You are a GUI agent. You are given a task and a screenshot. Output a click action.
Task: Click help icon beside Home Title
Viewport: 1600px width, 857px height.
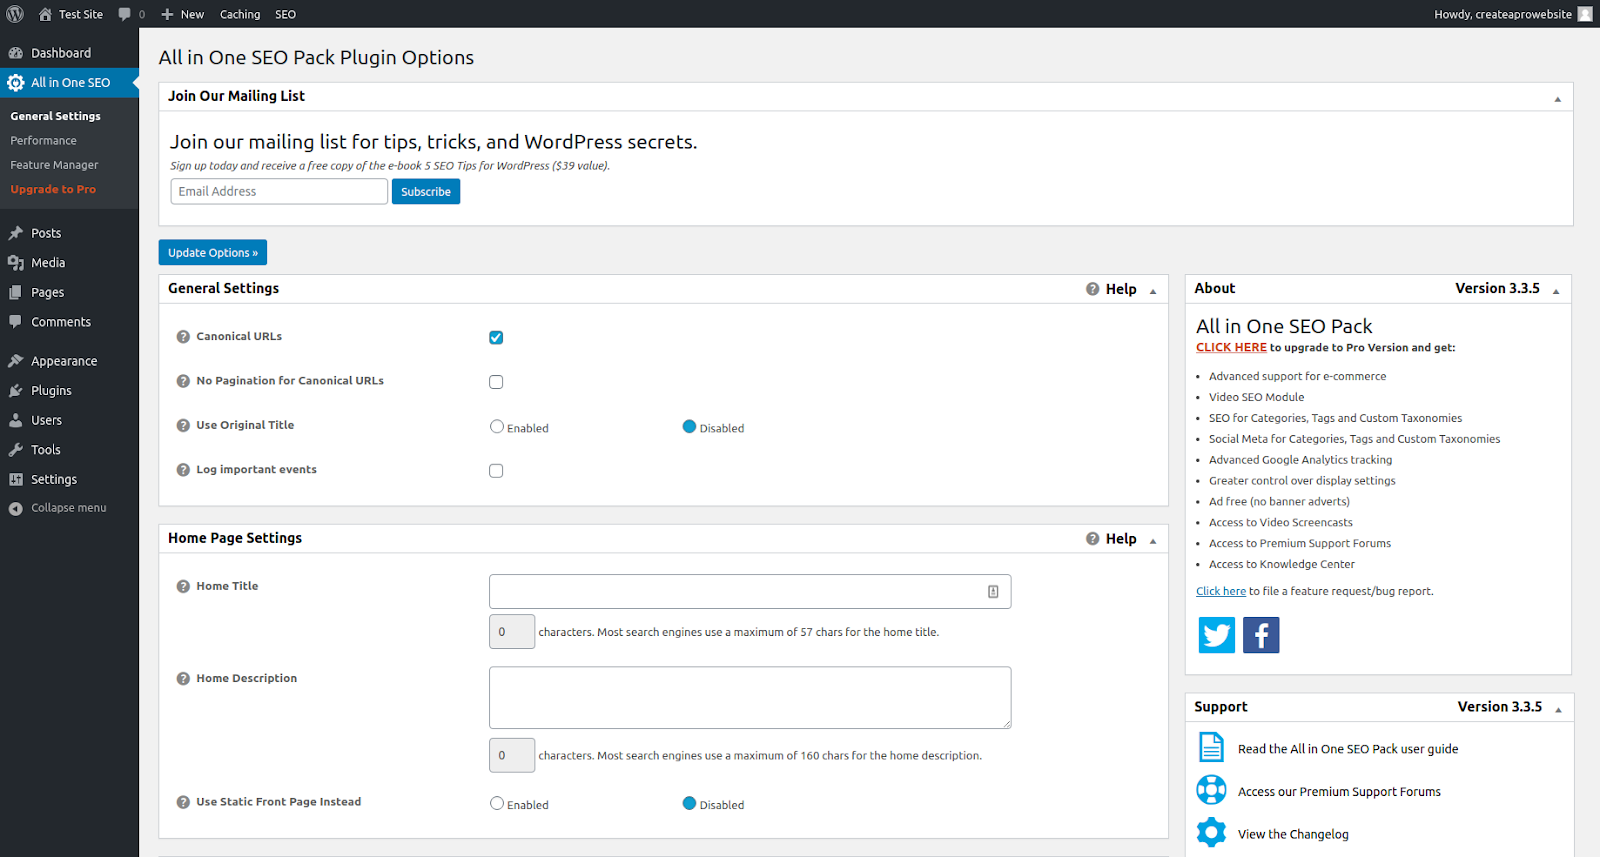(183, 587)
